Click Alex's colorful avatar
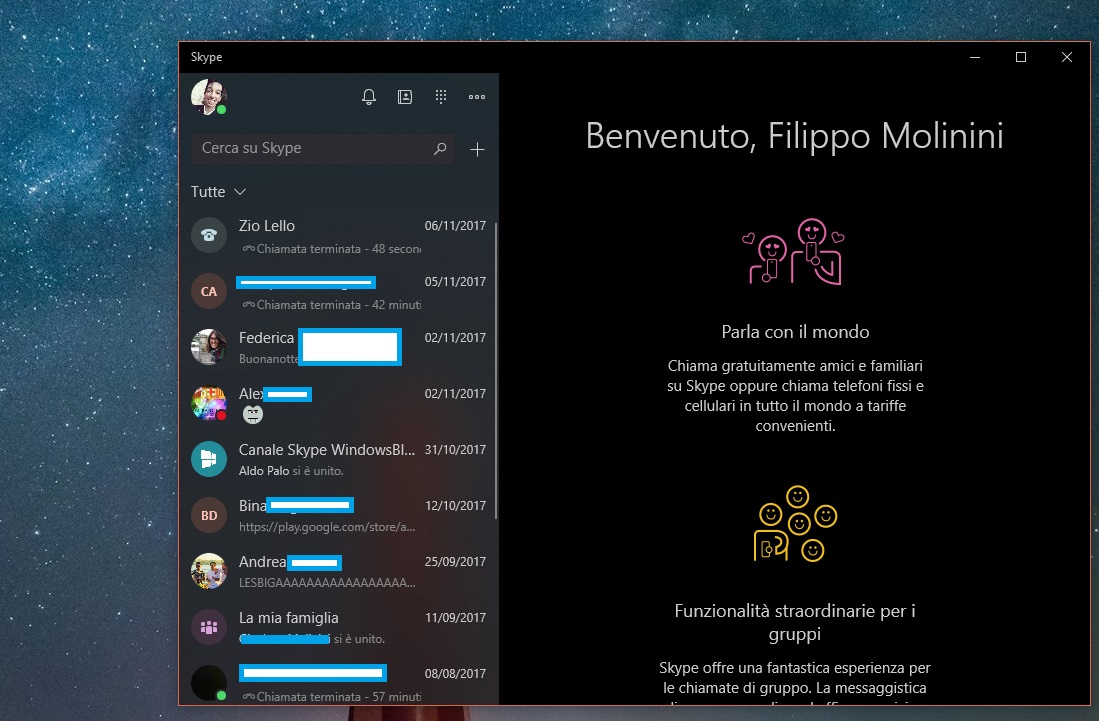This screenshot has height=721, width=1099. point(209,403)
